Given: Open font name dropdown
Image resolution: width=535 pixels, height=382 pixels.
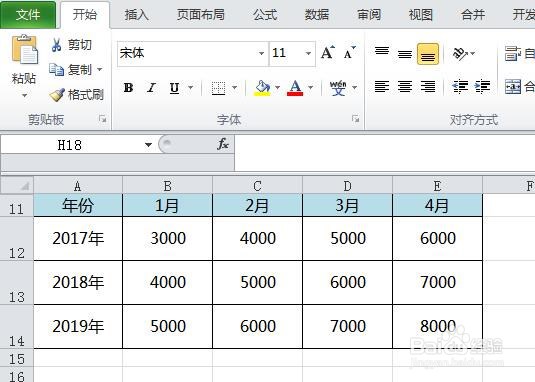Looking at the screenshot, I should (261, 54).
